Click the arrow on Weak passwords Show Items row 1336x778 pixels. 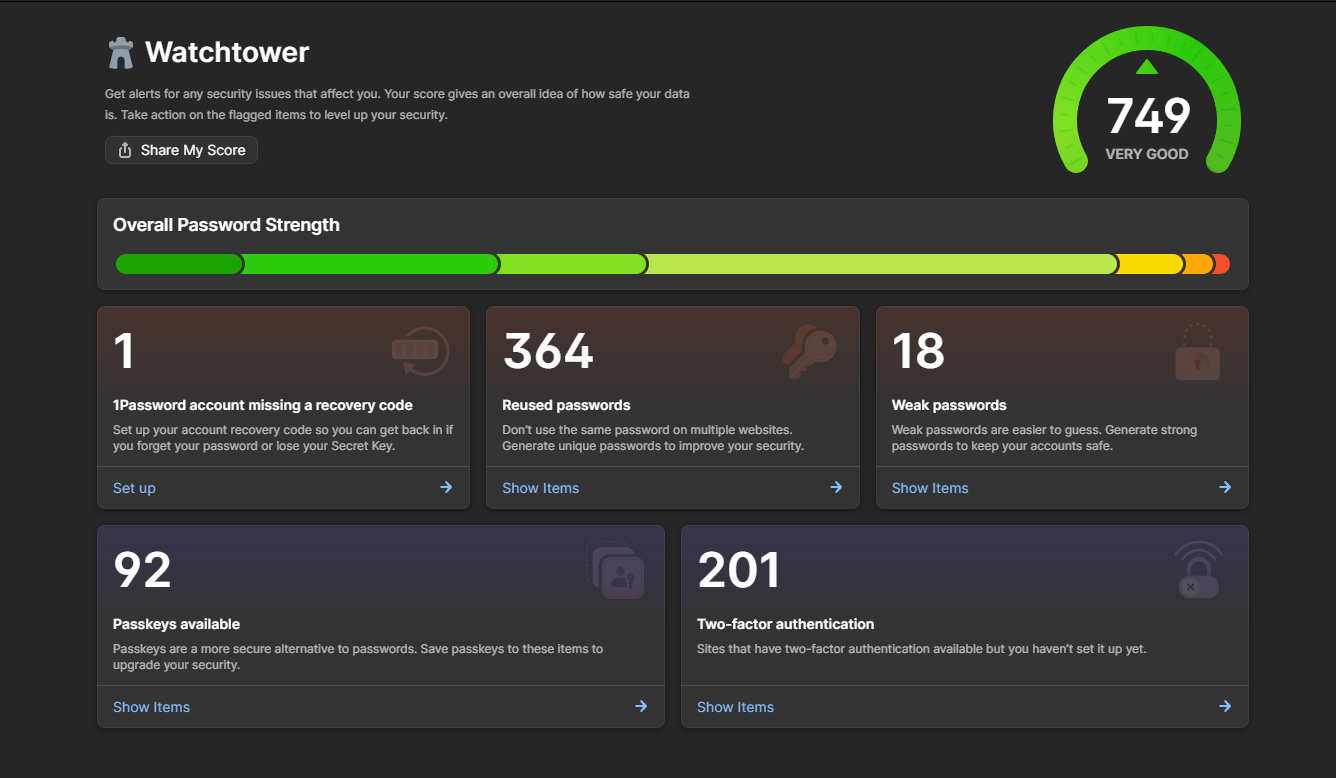1225,487
